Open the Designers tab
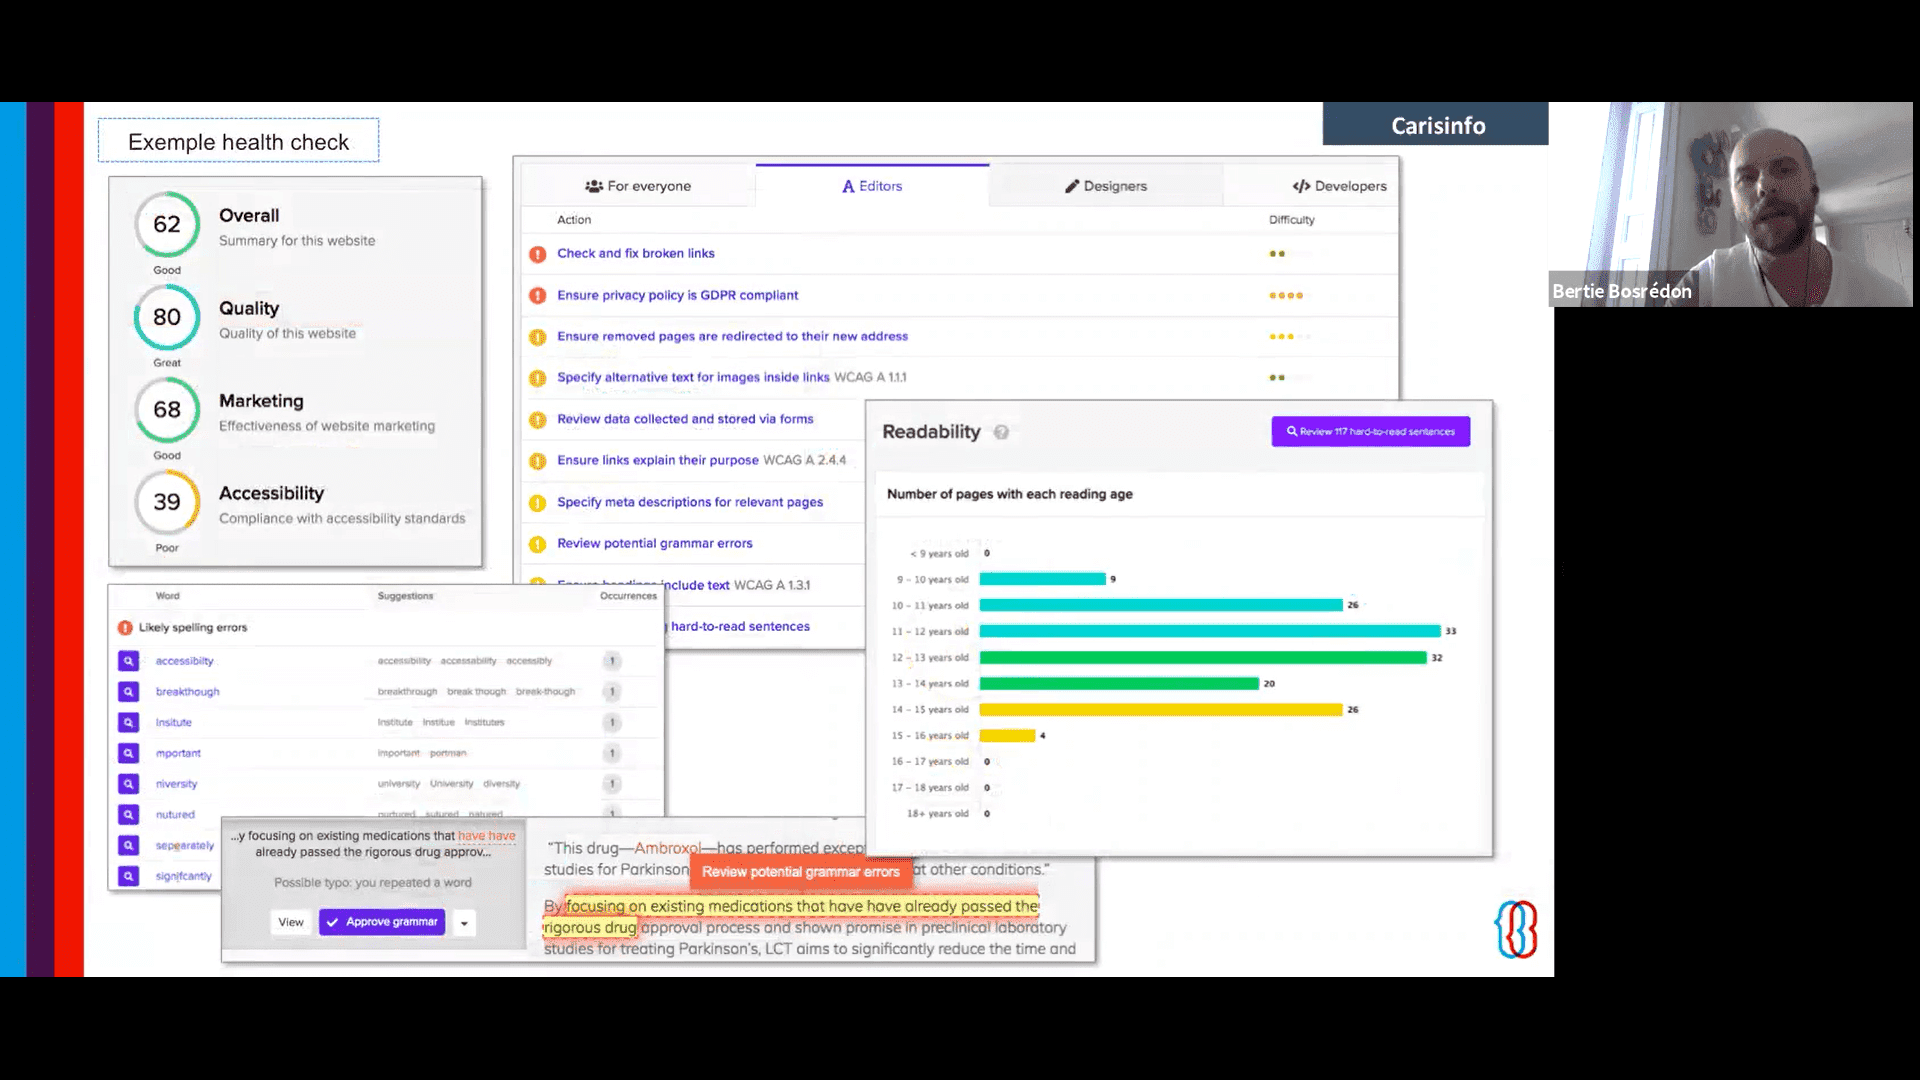The width and height of the screenshot is (1920, 1080). (x=1106, y=186)
